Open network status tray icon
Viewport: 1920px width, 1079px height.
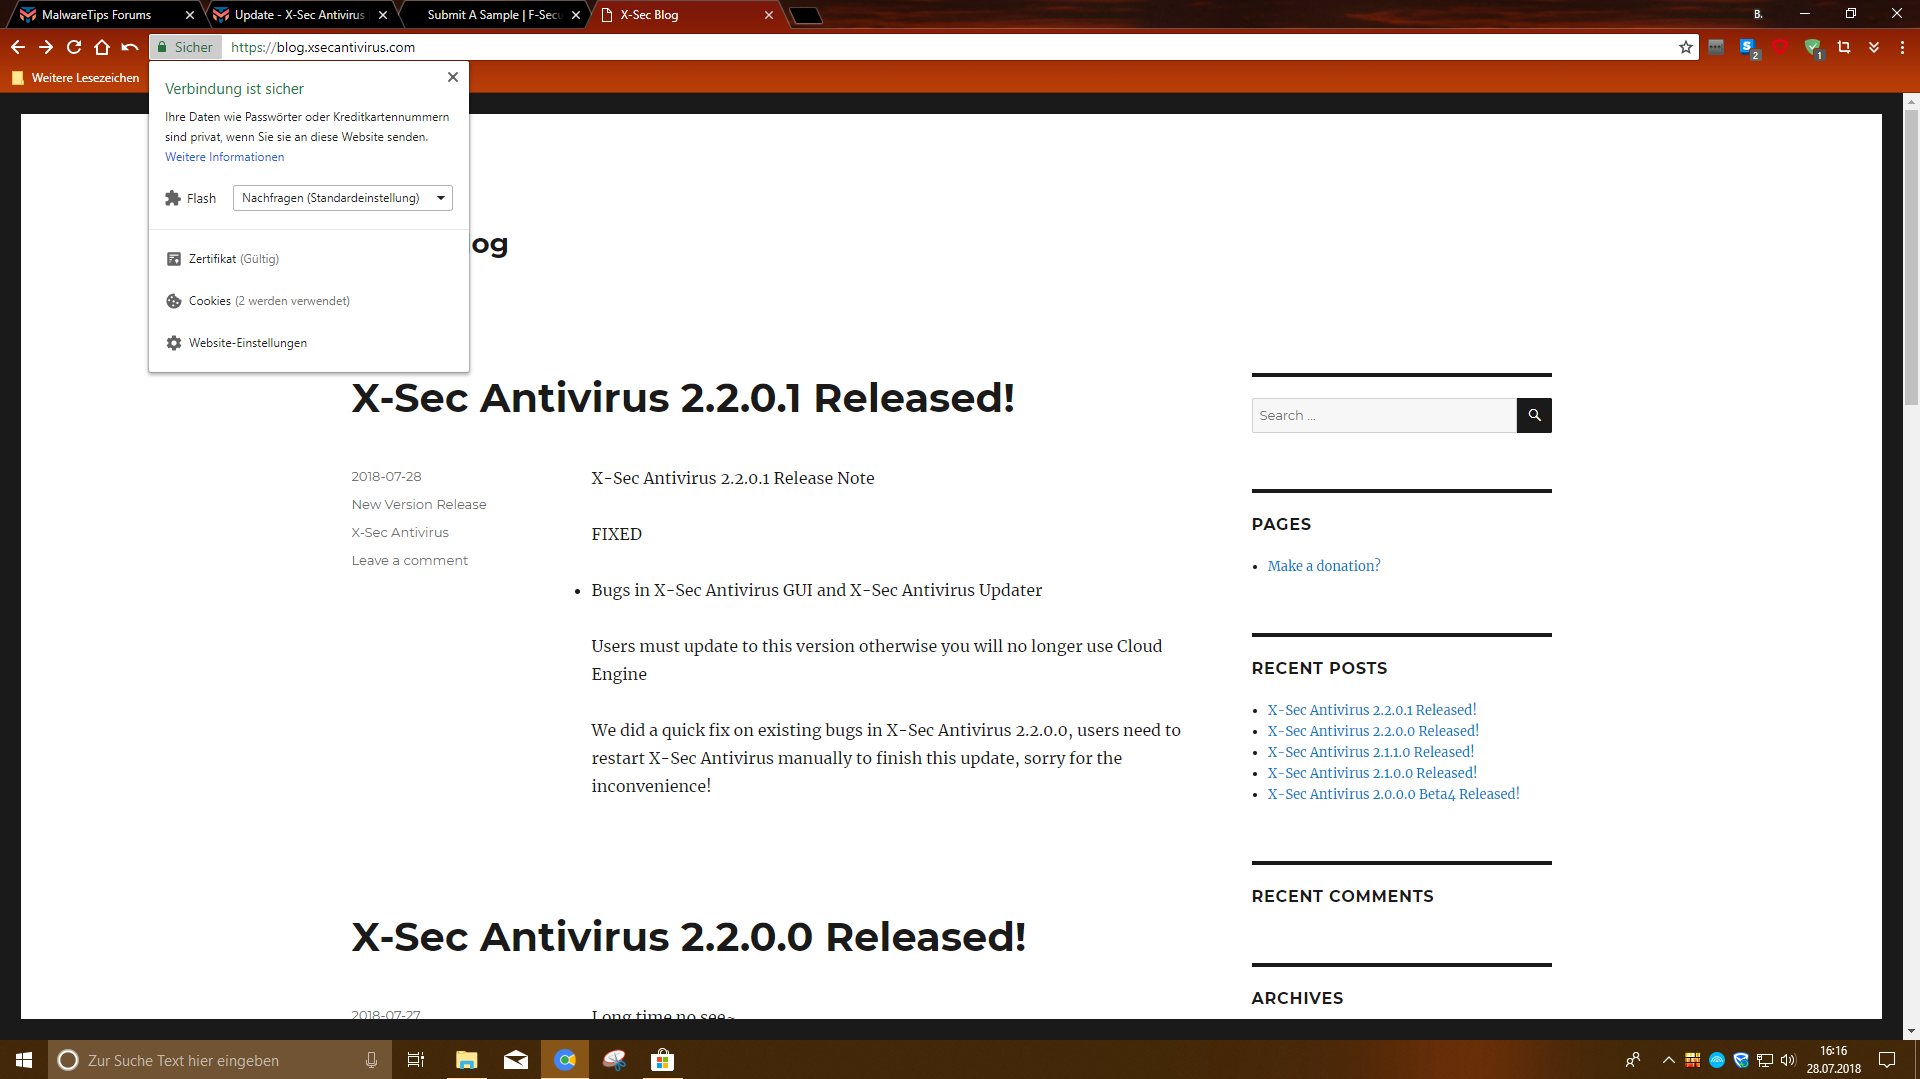point(1765,1060)
